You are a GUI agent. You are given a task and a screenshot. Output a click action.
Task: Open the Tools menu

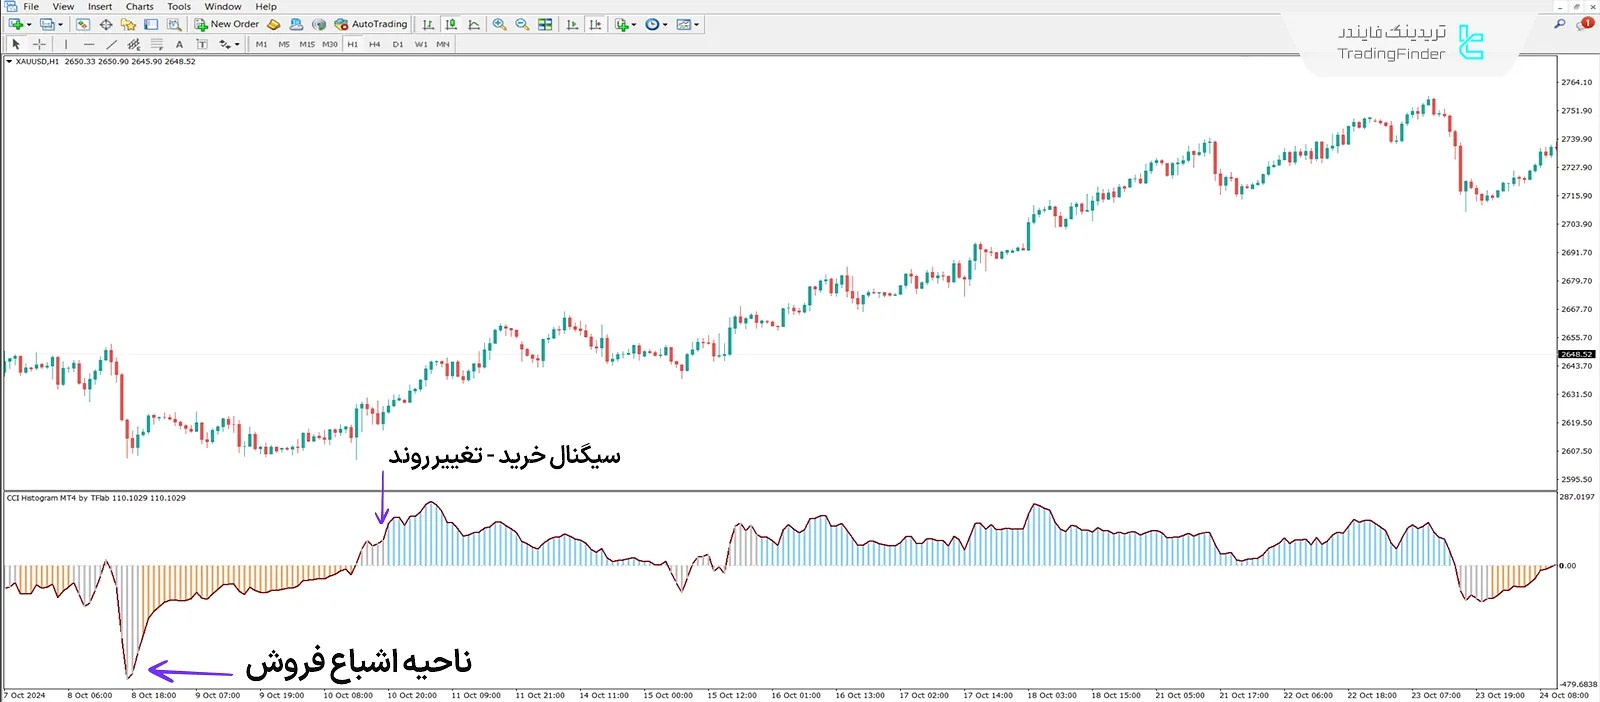pos(179,7)
